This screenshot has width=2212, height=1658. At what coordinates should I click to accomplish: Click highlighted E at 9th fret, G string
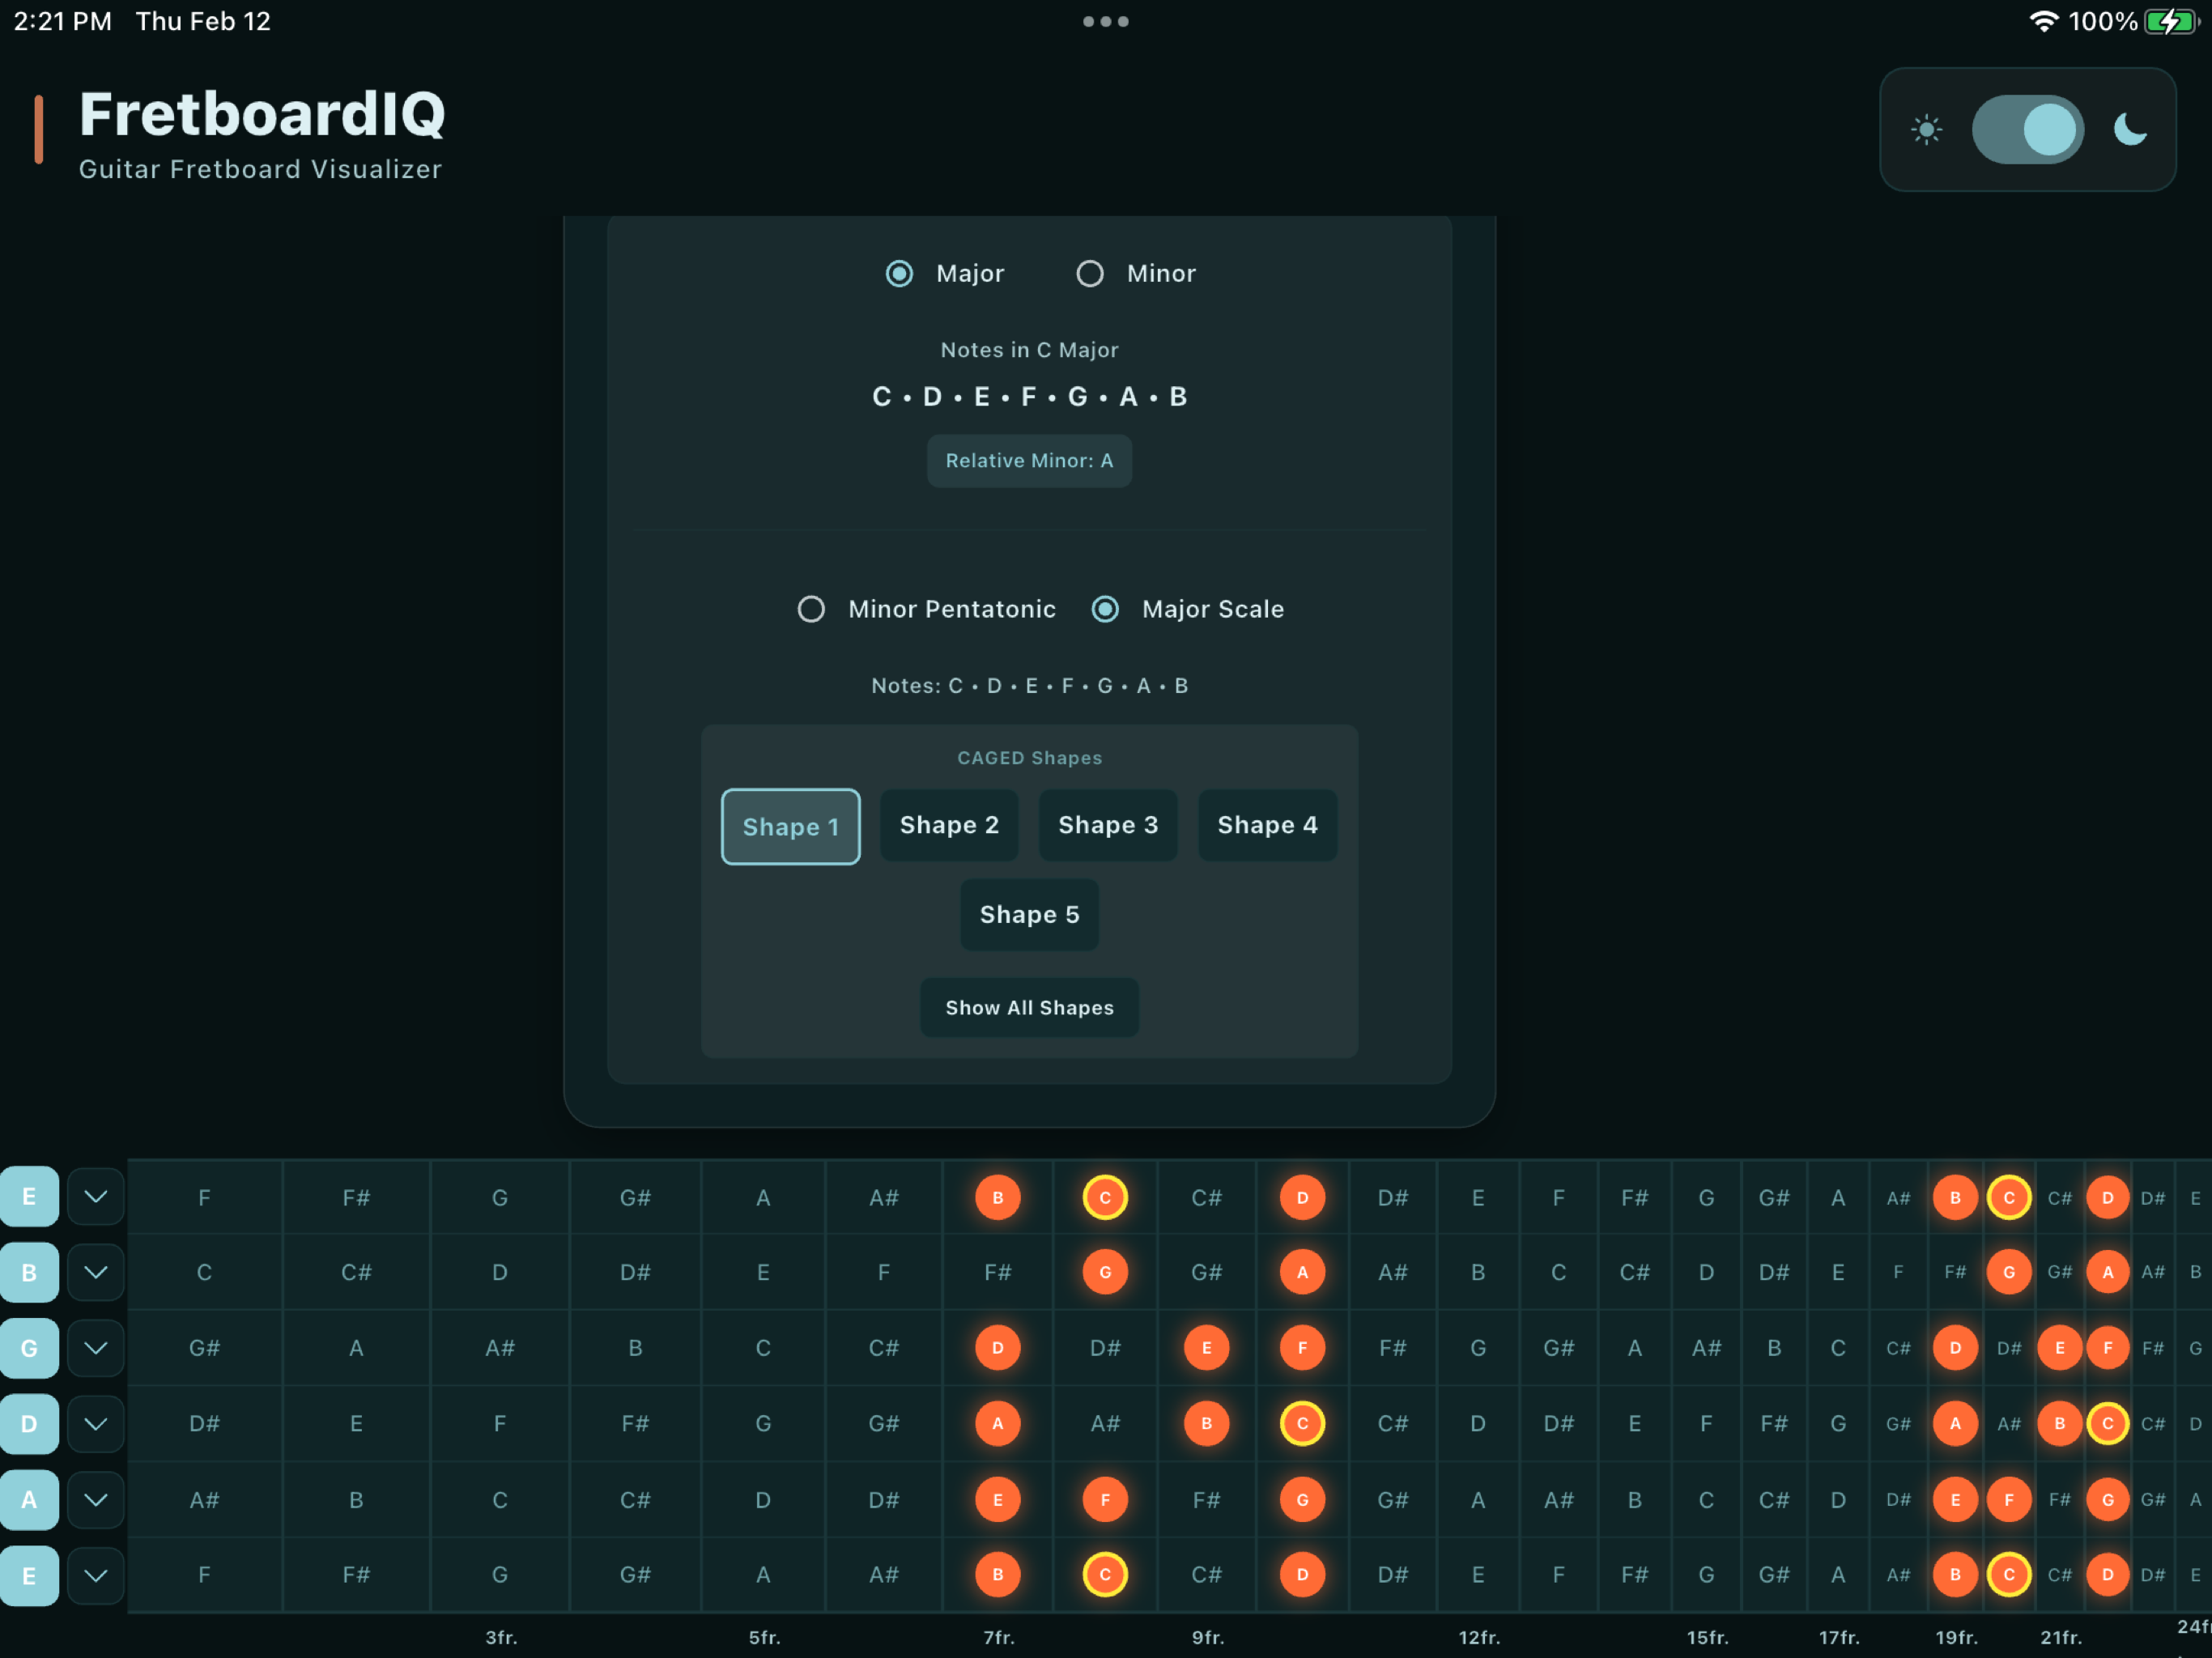[1206, 1348]
